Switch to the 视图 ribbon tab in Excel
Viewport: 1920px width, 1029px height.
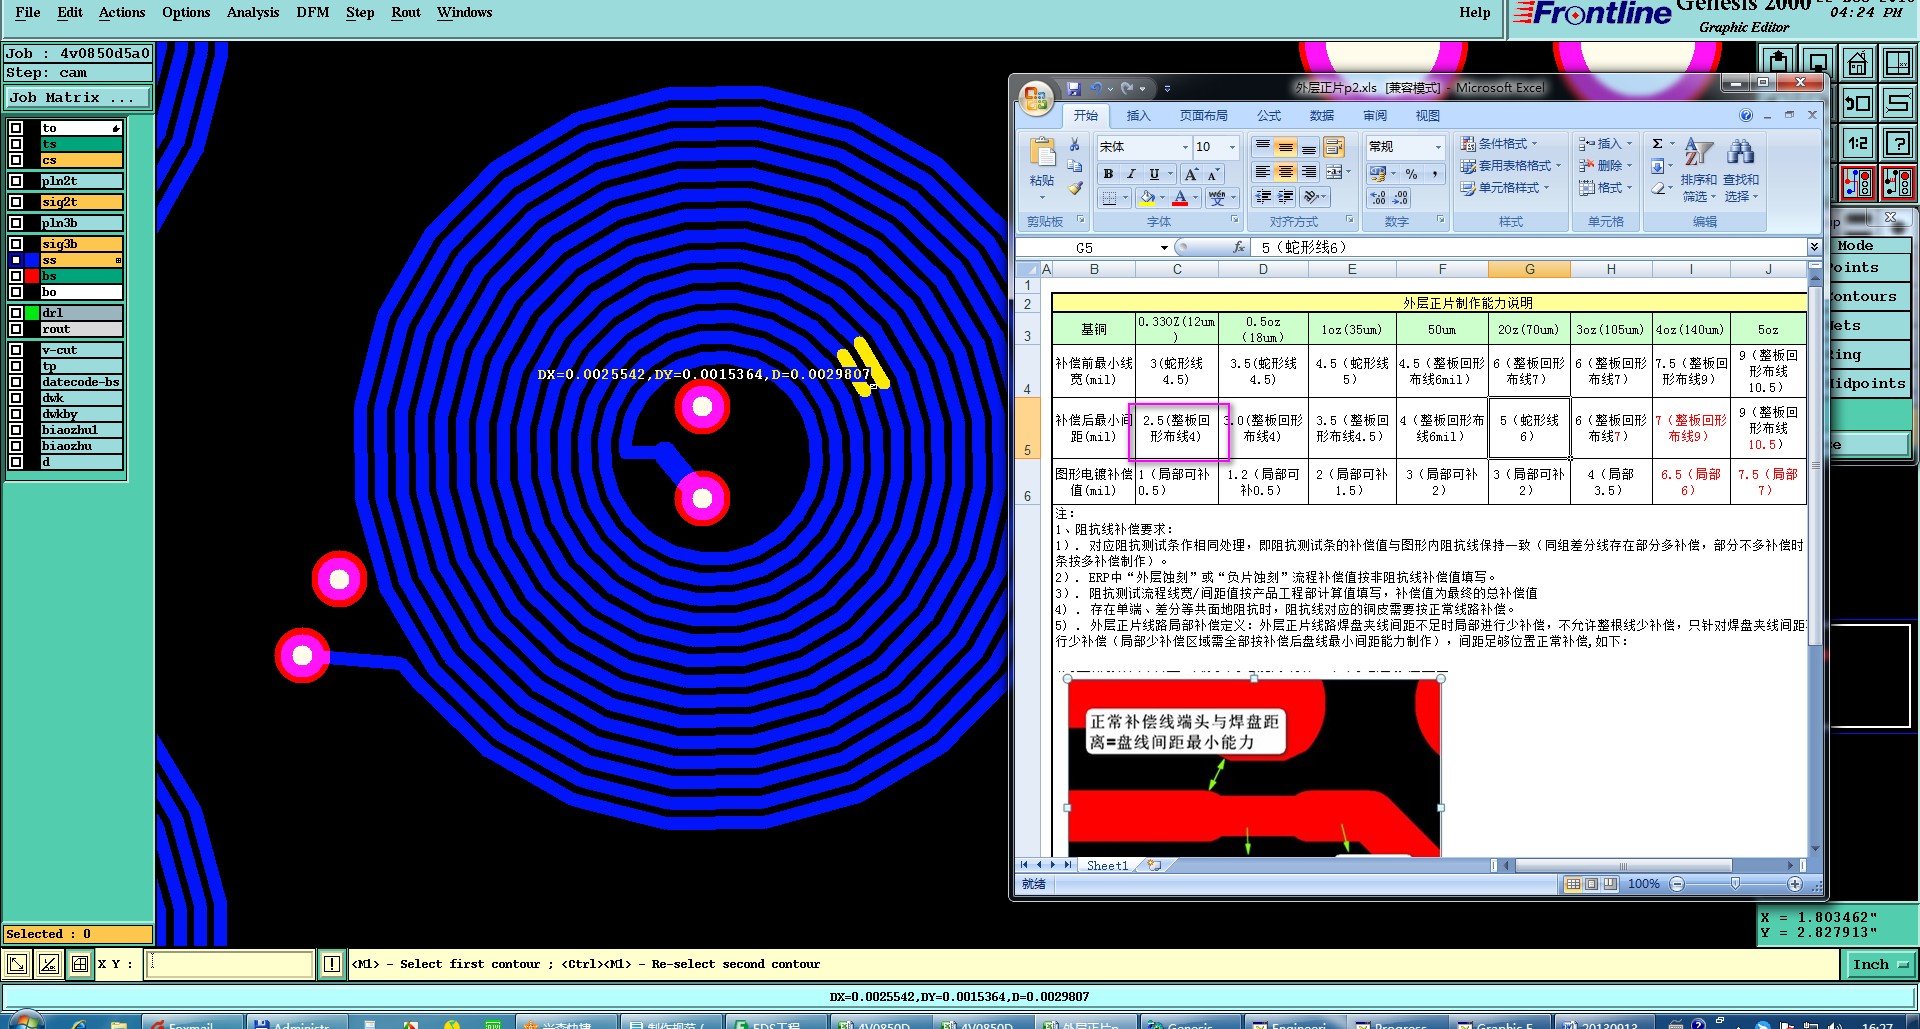1428,116
